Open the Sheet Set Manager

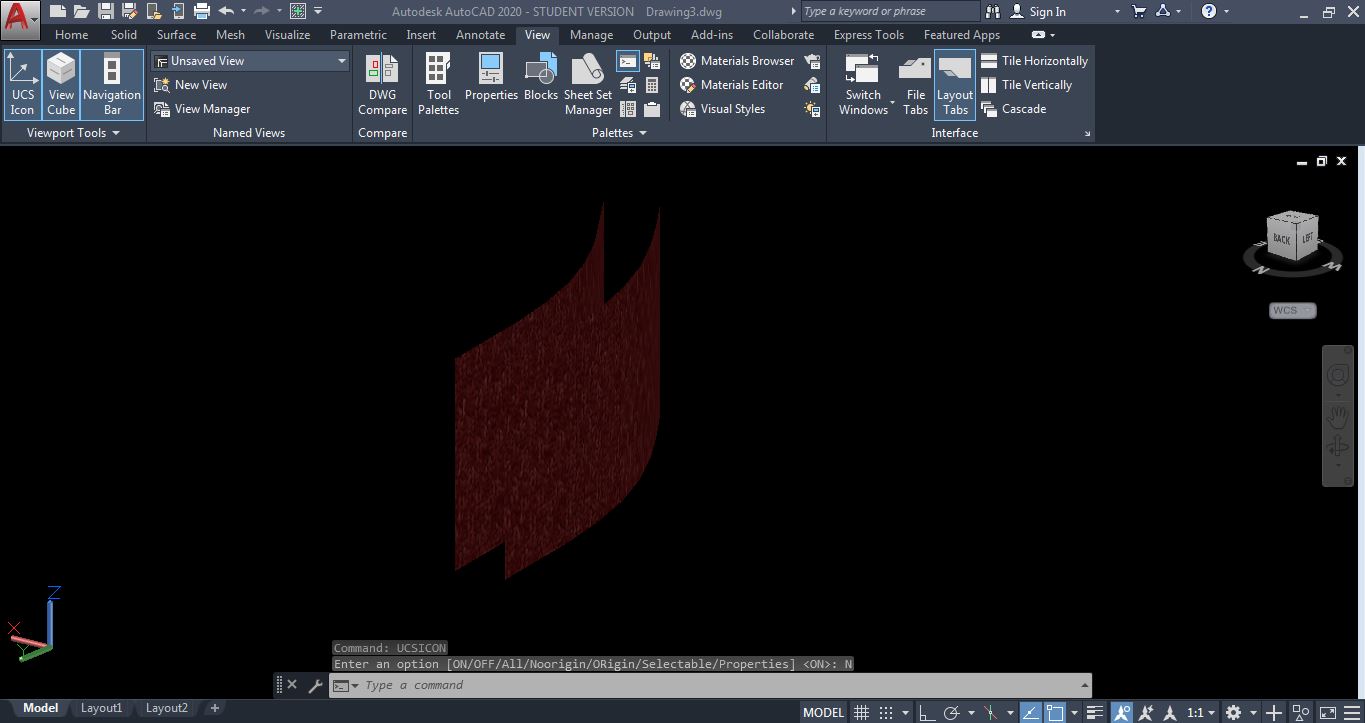pos(587,84)
